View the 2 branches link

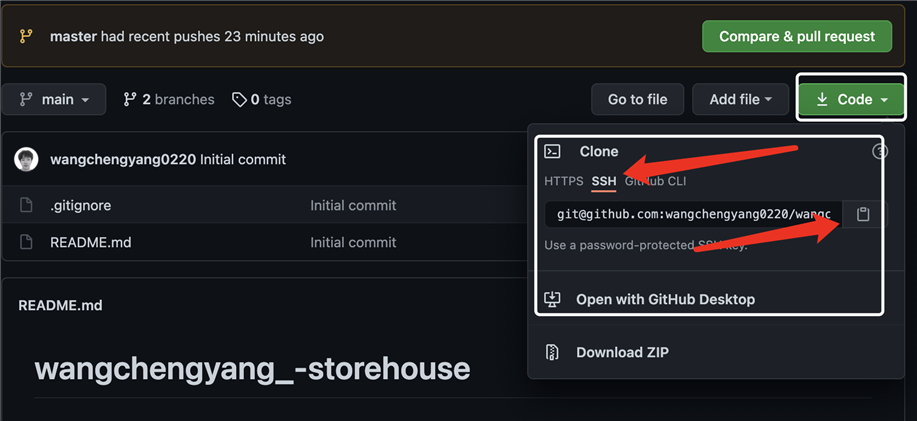click(x=168, y=99)
